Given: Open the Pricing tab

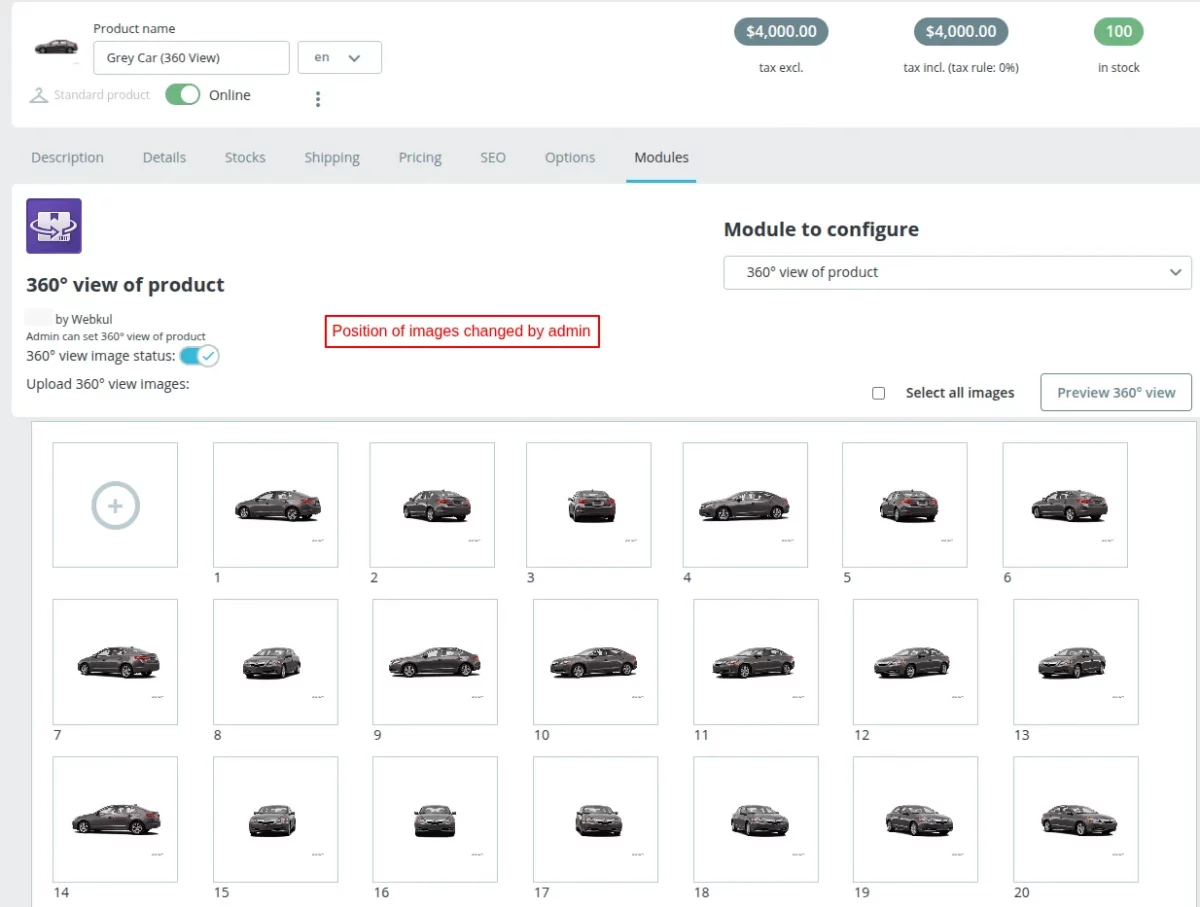Looking at the screenshot, I should coord(420,158).
